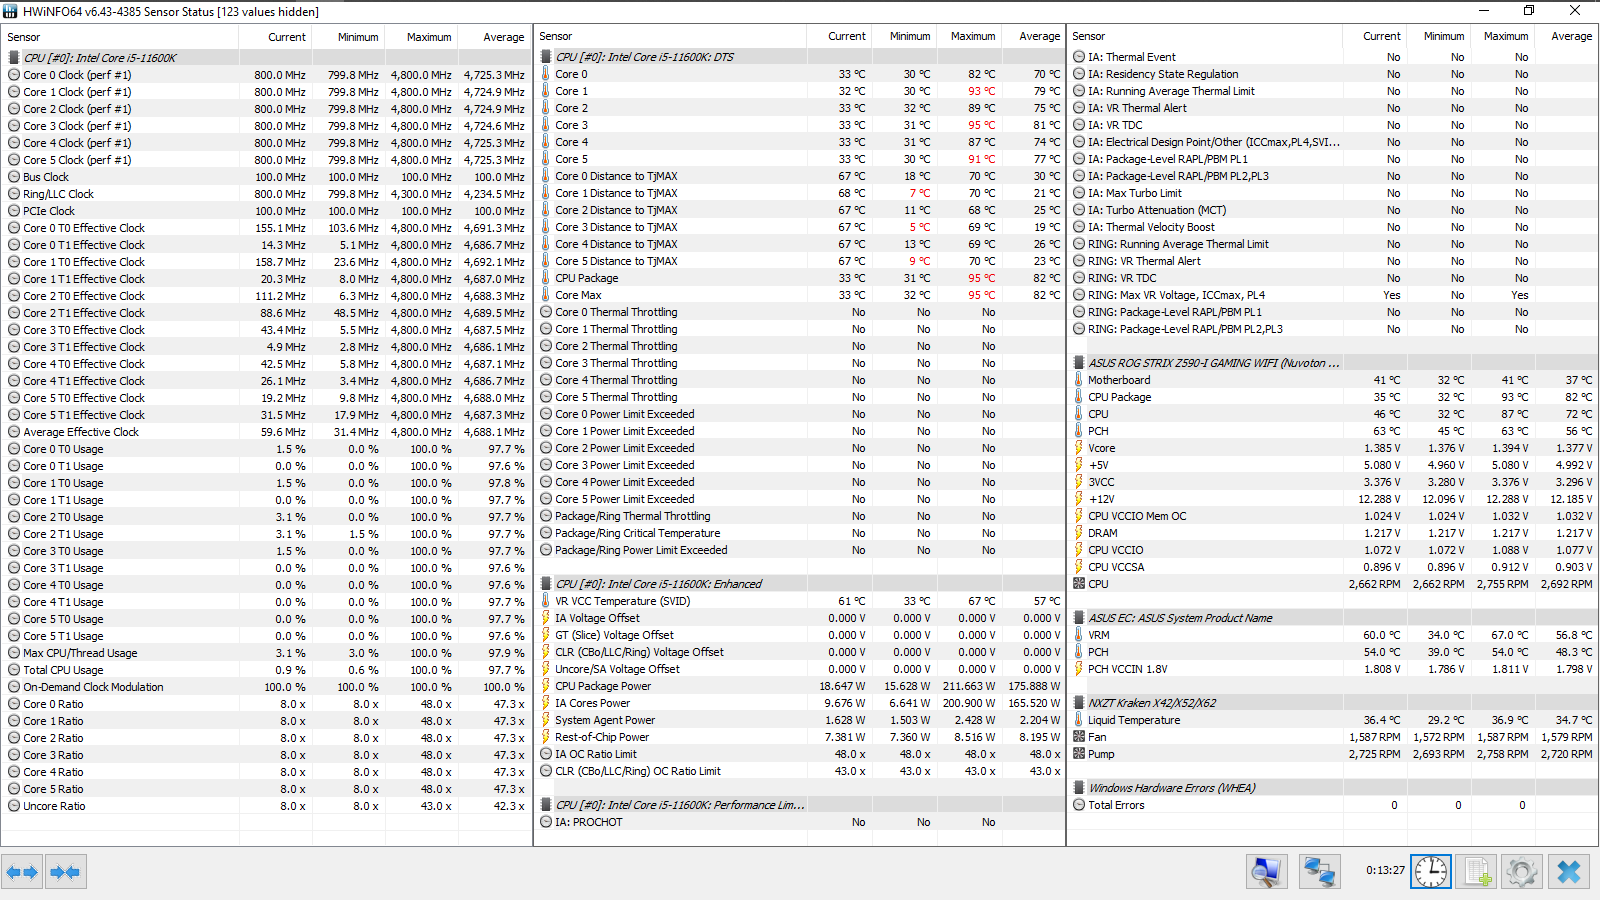The width and height of the screenshot is (1600, 900).
Task: Select the Rest-of-Chip Power row
Action: [x=799, y=737]
